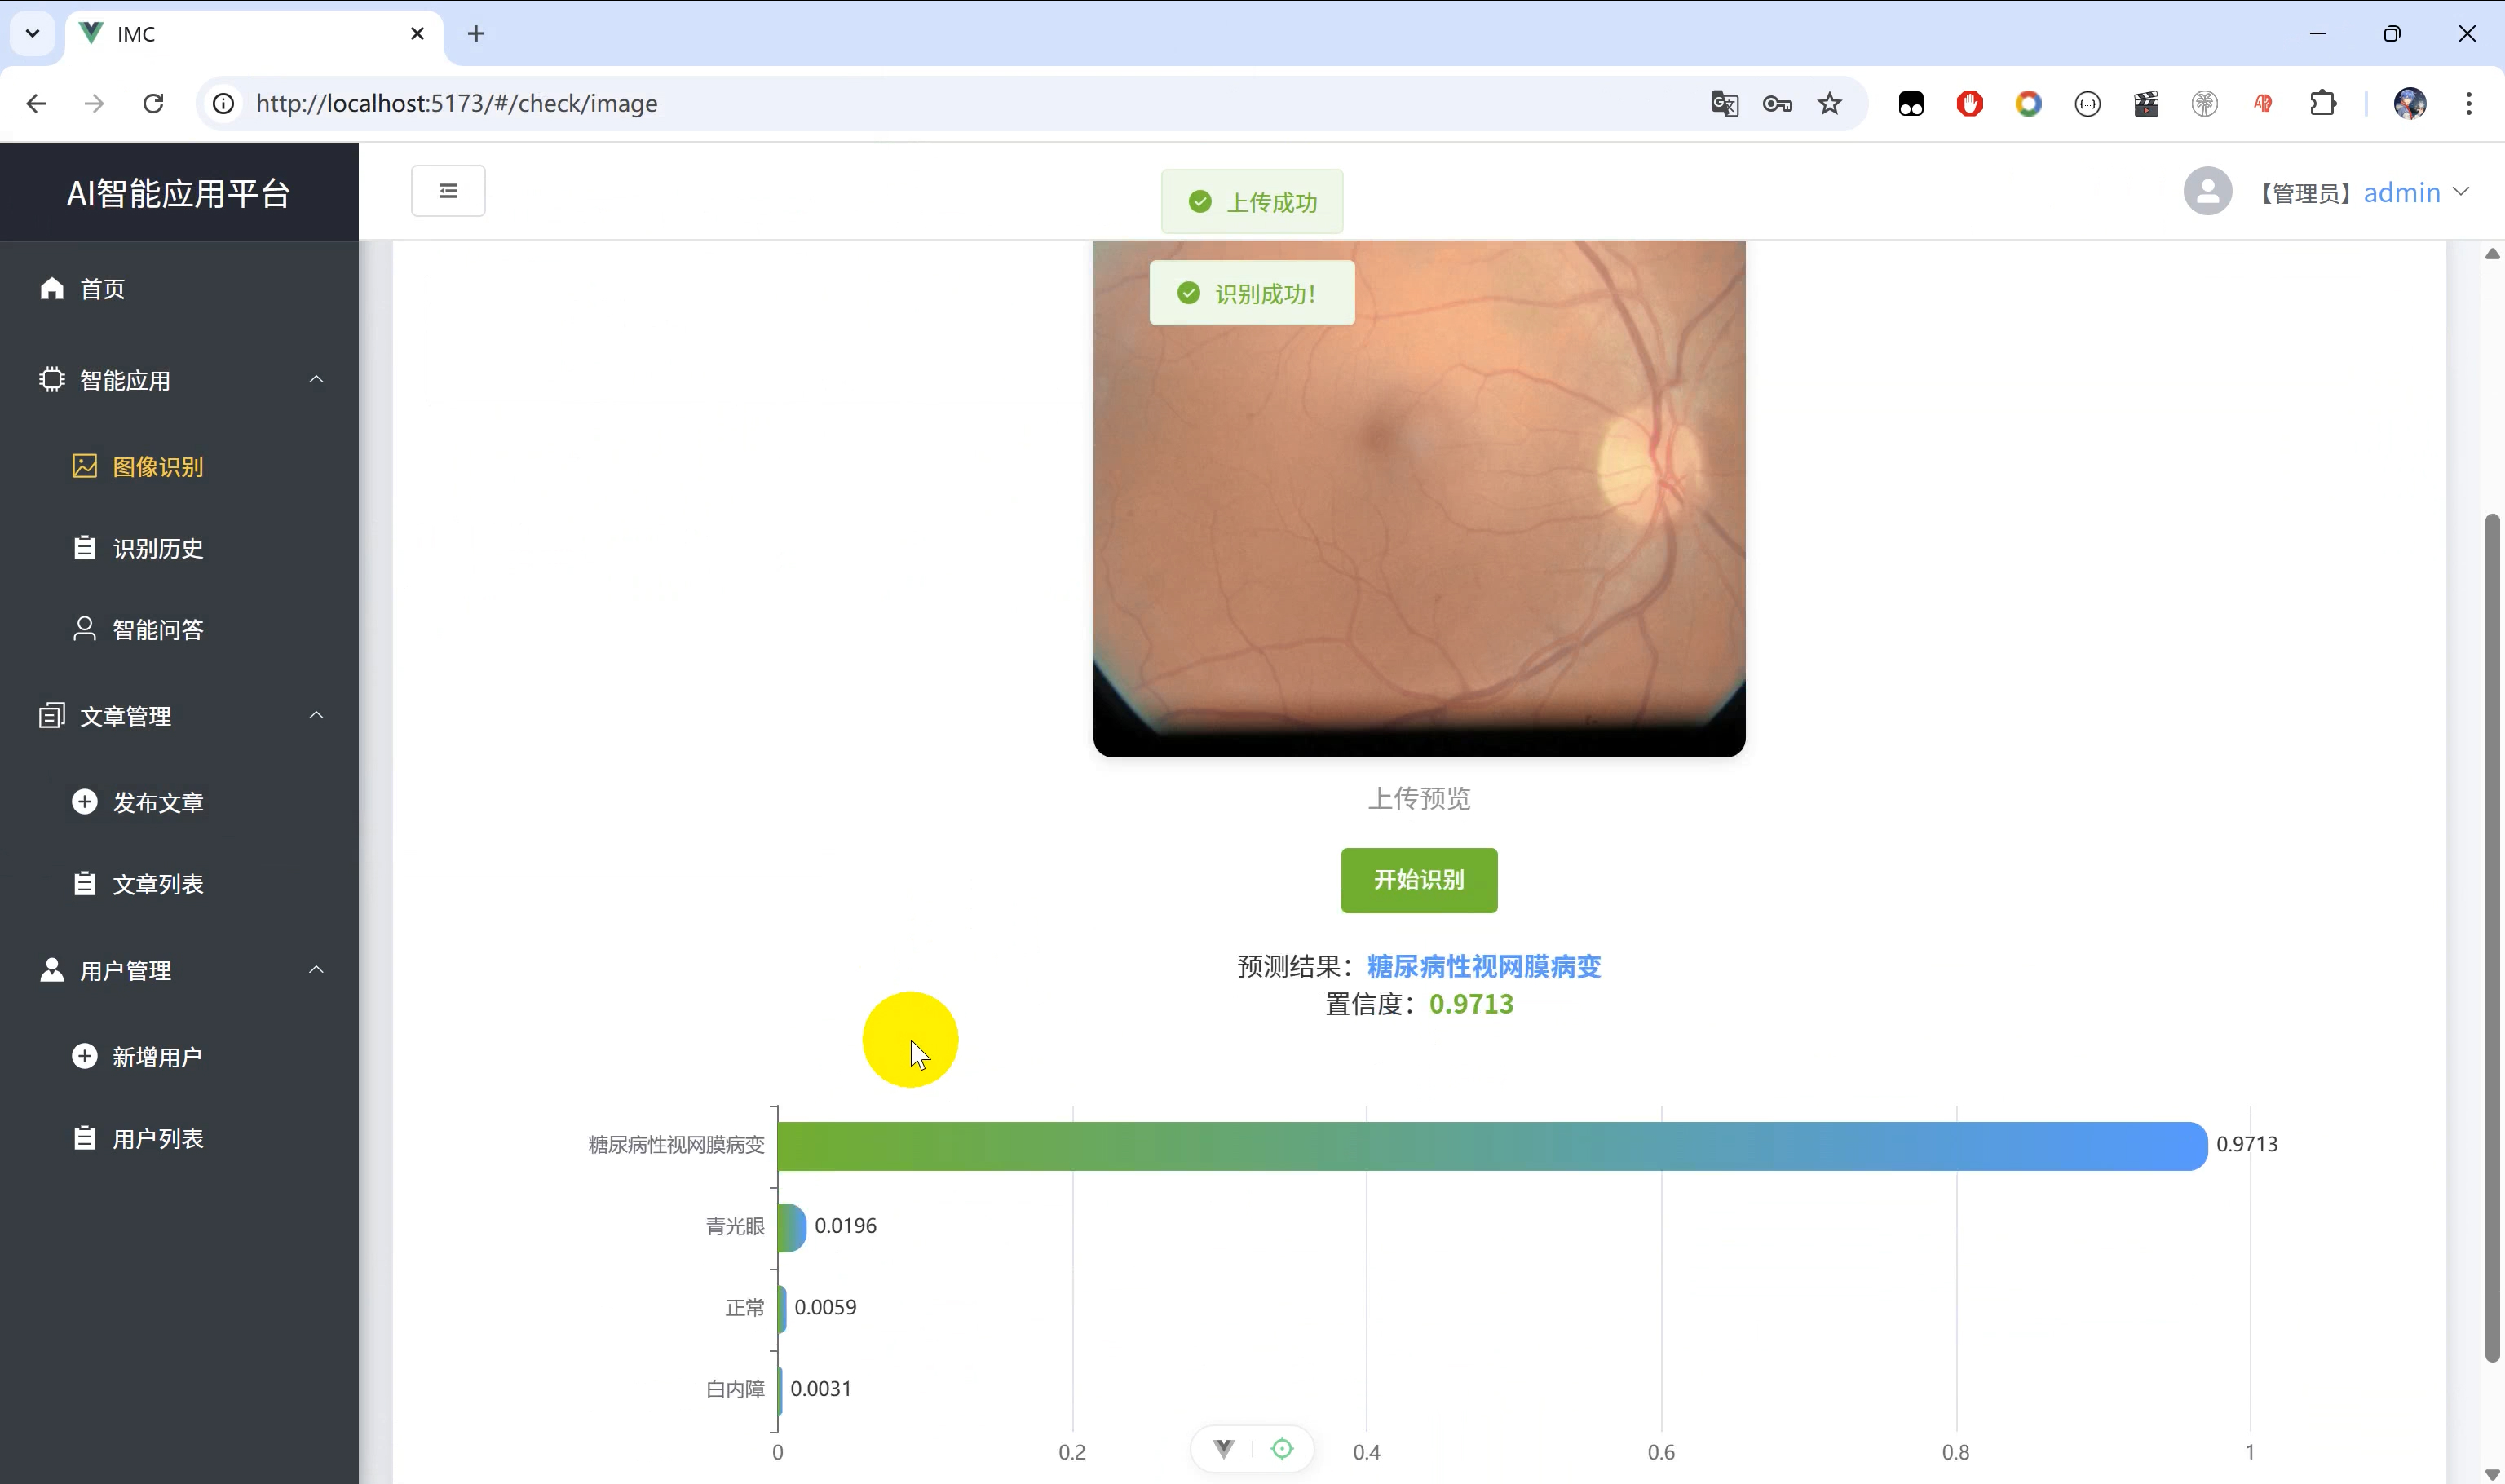Open the 用户列表 user list

point(157,1139)
